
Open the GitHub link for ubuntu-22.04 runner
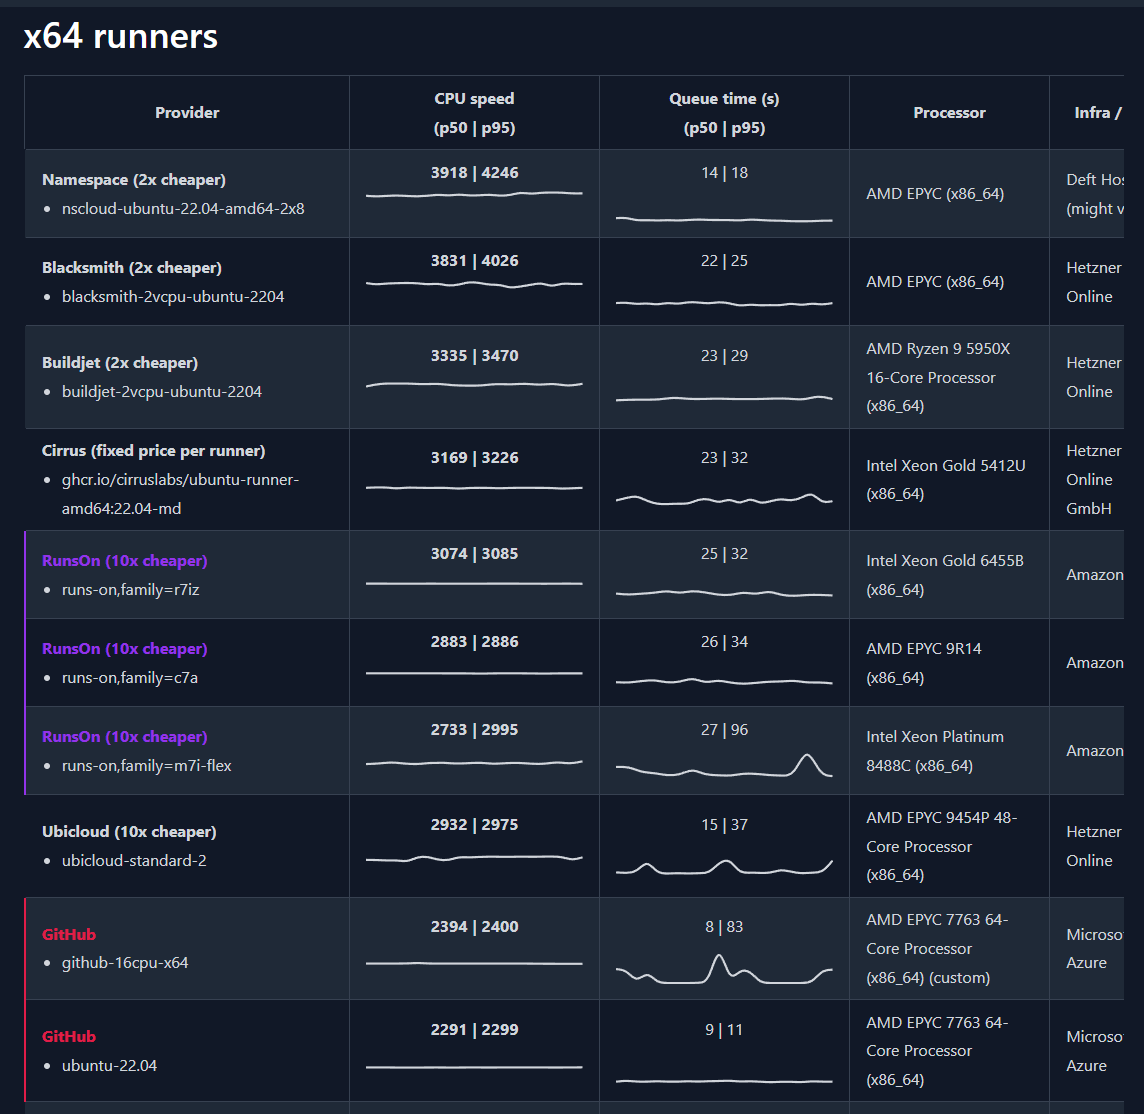pos(69,1037)
